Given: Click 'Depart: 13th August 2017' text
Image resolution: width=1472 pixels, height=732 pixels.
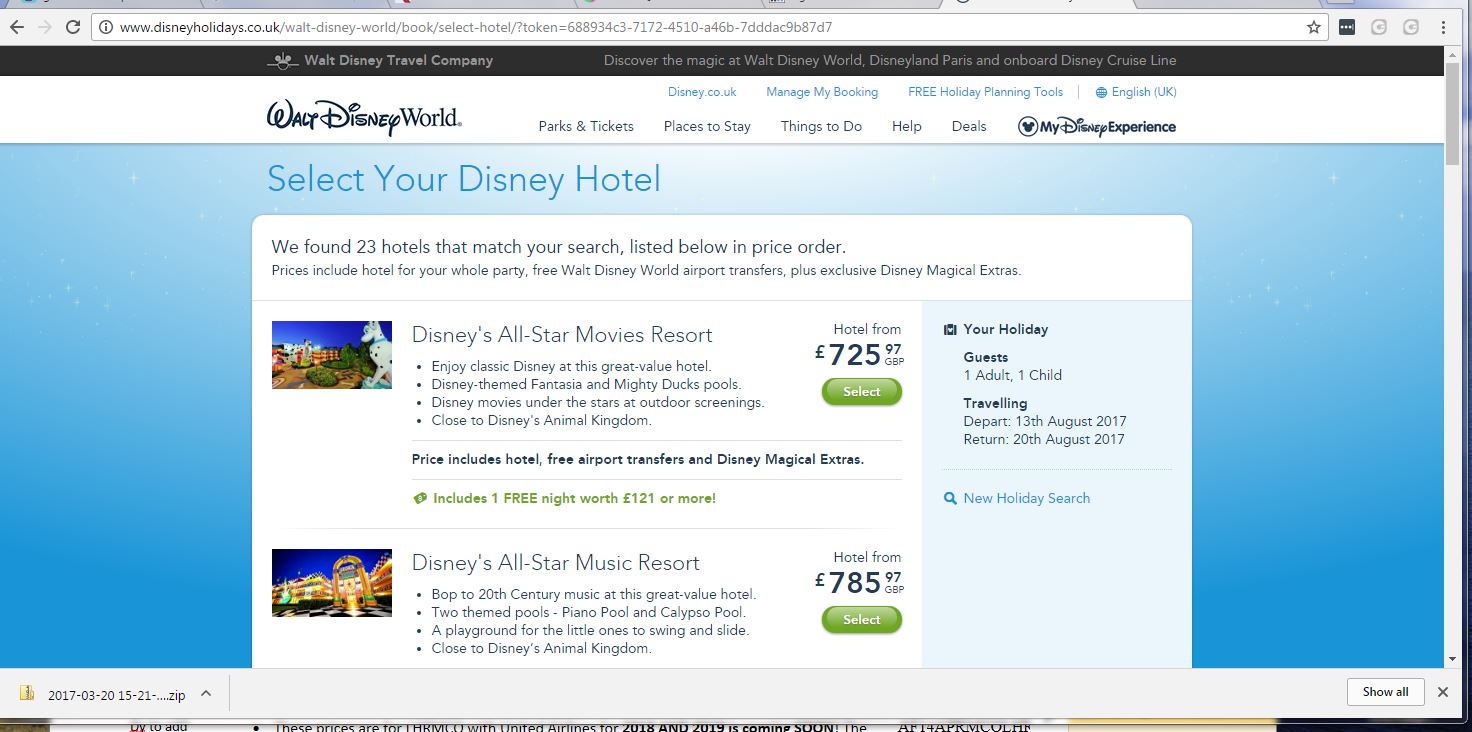Looking at the screenshot, I should click(1045, 421).
